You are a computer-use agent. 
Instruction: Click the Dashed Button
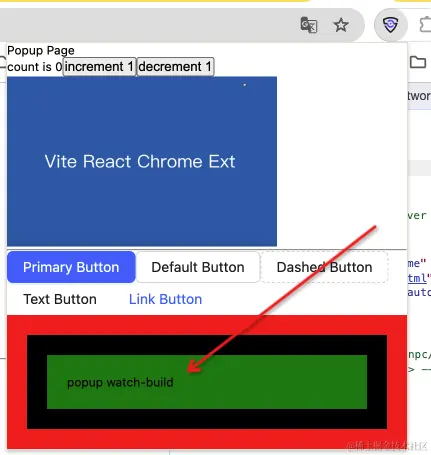pyautogui.click(x=324, y=267)
